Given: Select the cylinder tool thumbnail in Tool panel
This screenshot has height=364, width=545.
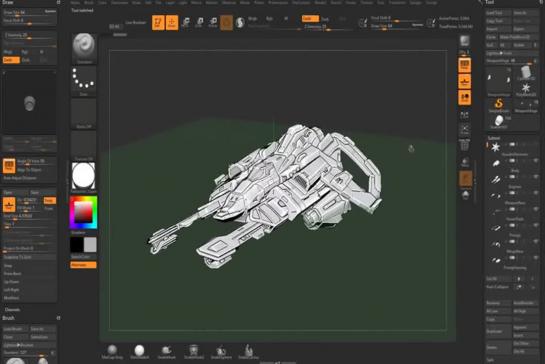Looking at the screenshot, I should coord(526,73).
